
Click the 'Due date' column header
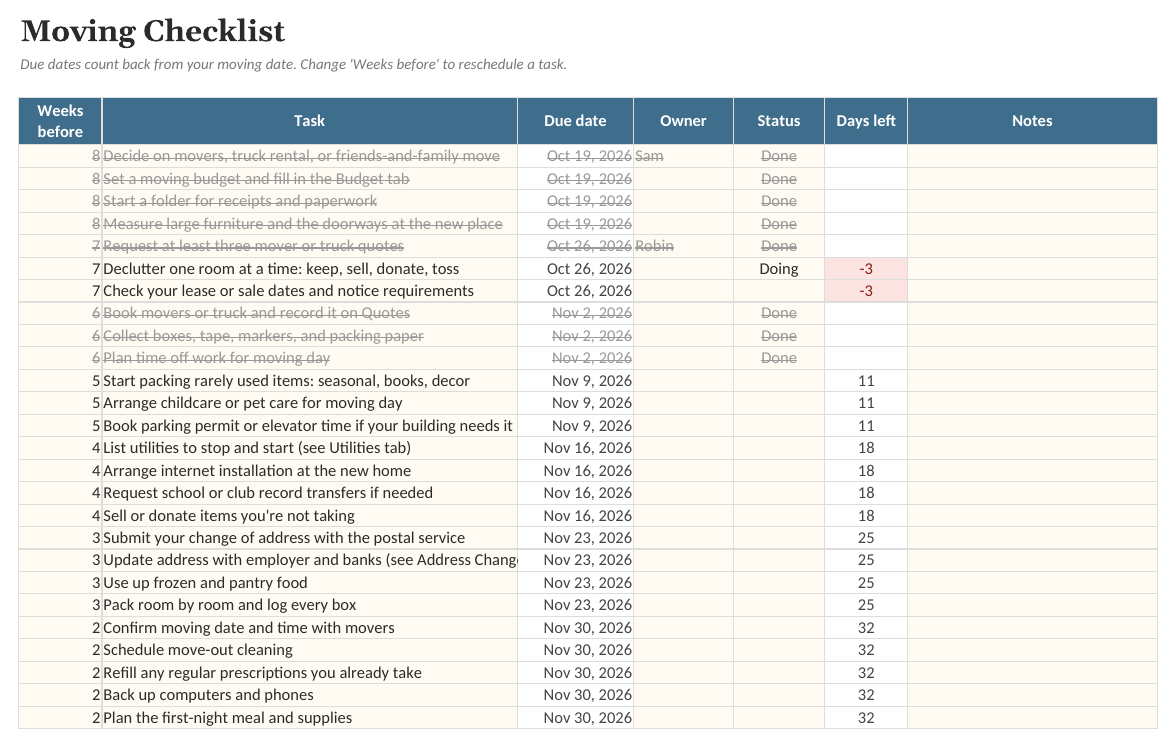pyautogui.click(x=575, y=121)
